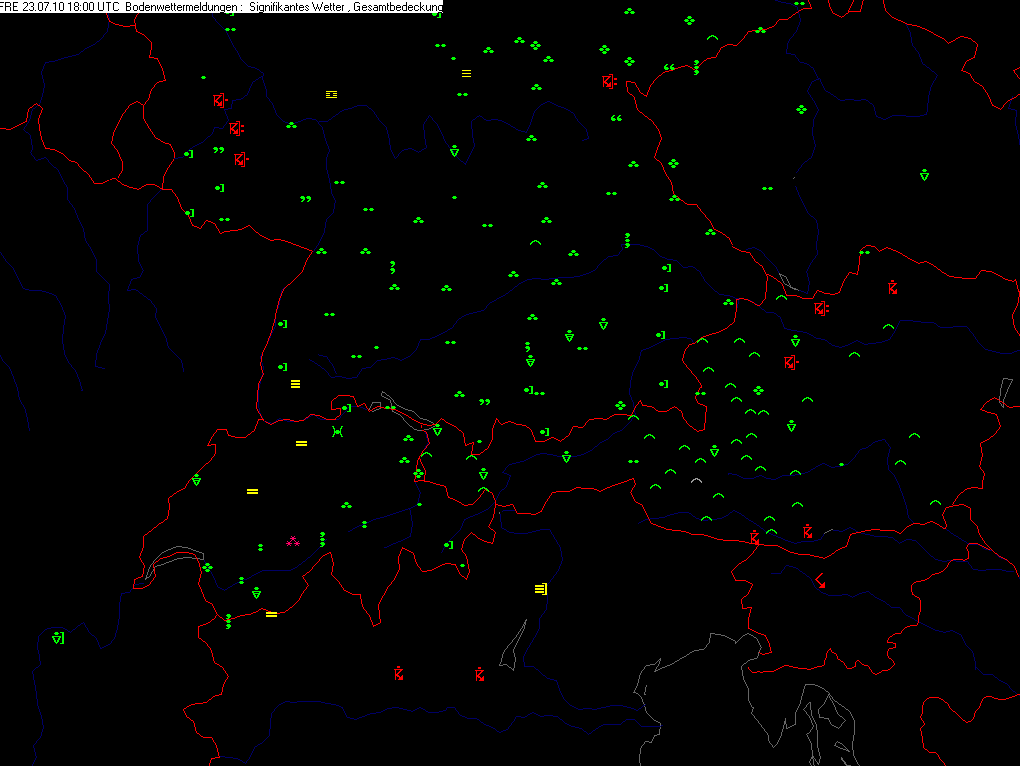This screenshot has width=1020, height=766.
Task: Click the FRE 23.07.10 18:00 UTC timestamp
Action: pos(60,7)
